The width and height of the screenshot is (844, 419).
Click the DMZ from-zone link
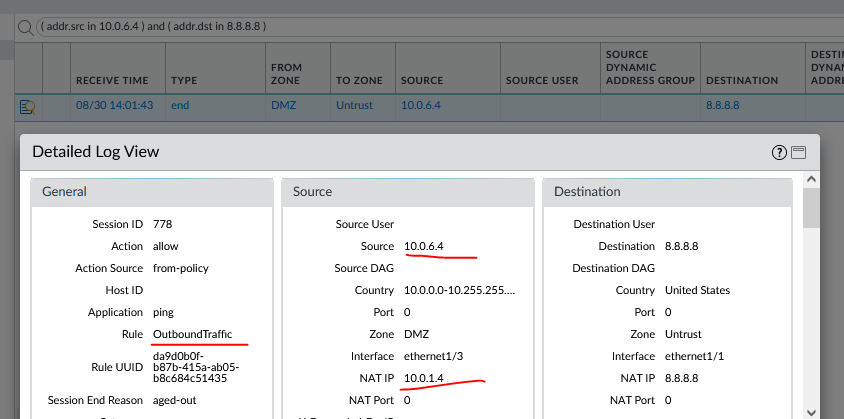(x=284, y=104)
